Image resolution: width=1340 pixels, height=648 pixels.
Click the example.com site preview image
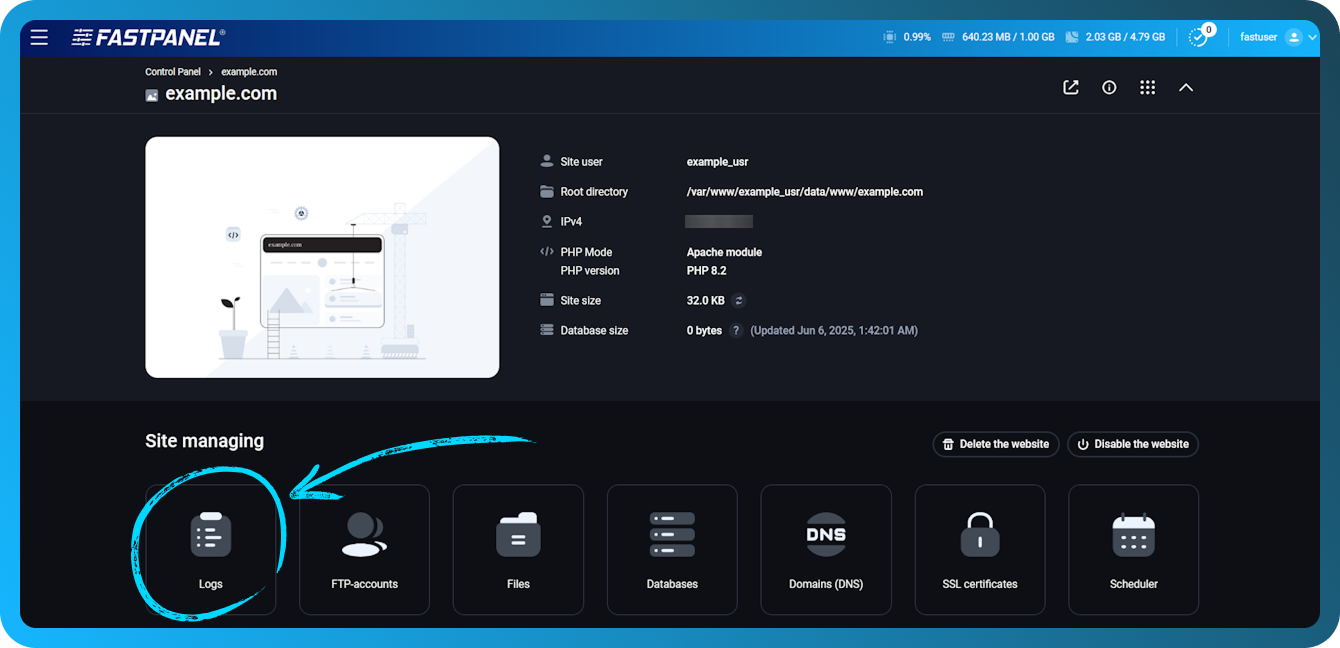coord(322,256)
